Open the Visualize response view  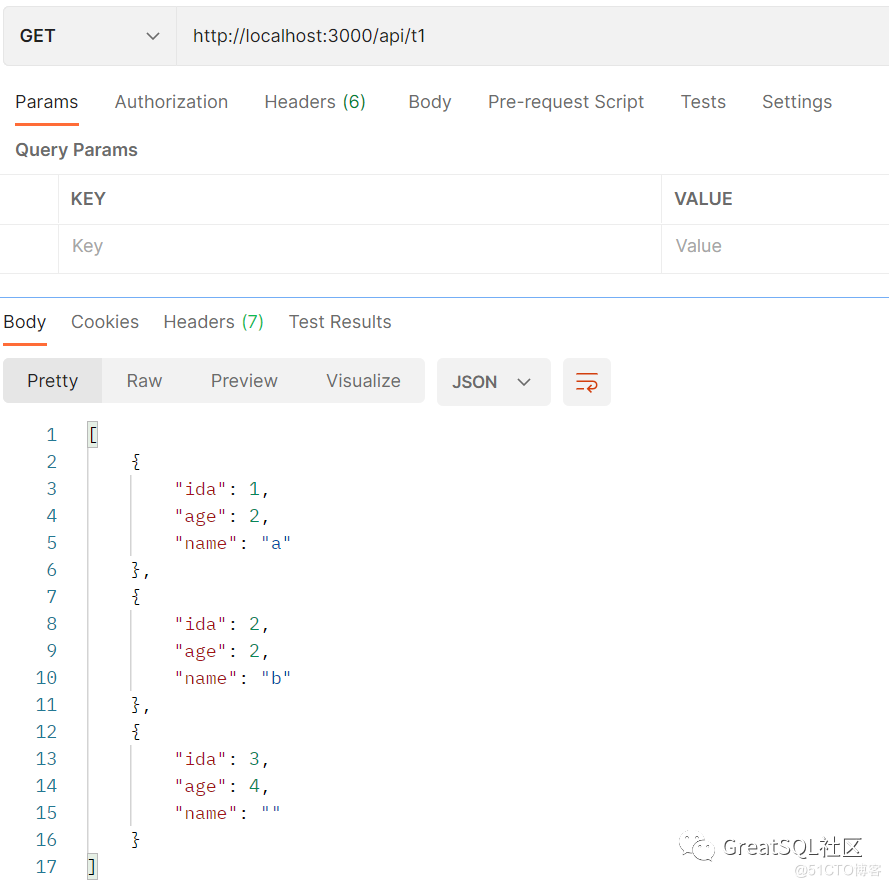click(363, 381)
